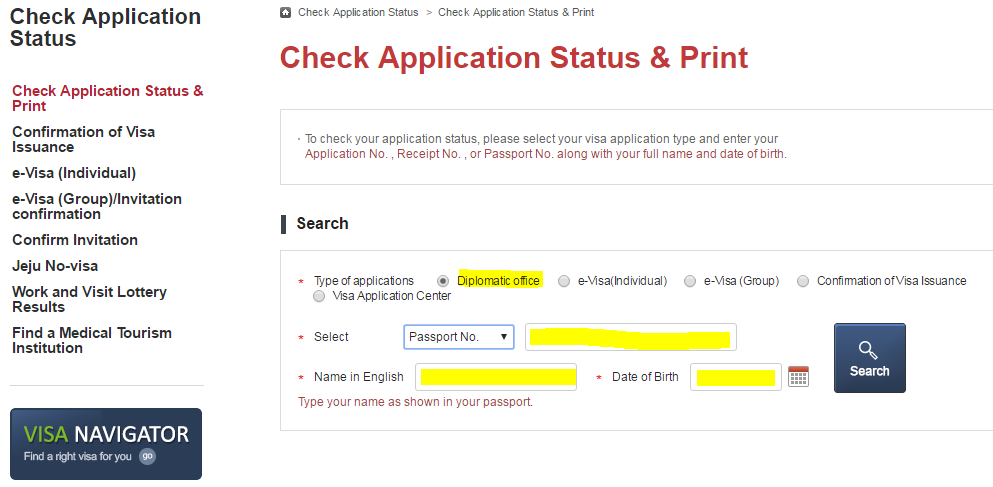
Task: Expand the Passport No. dropdown
Action: [459, 337]
